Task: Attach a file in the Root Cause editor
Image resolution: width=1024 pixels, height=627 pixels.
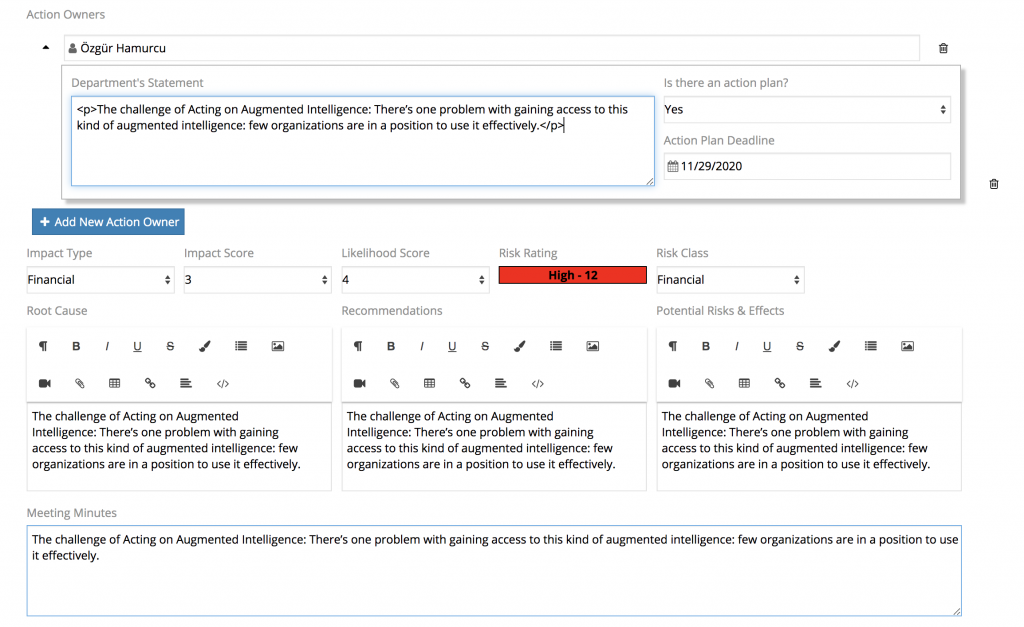Action: click(x=78, y=383)
